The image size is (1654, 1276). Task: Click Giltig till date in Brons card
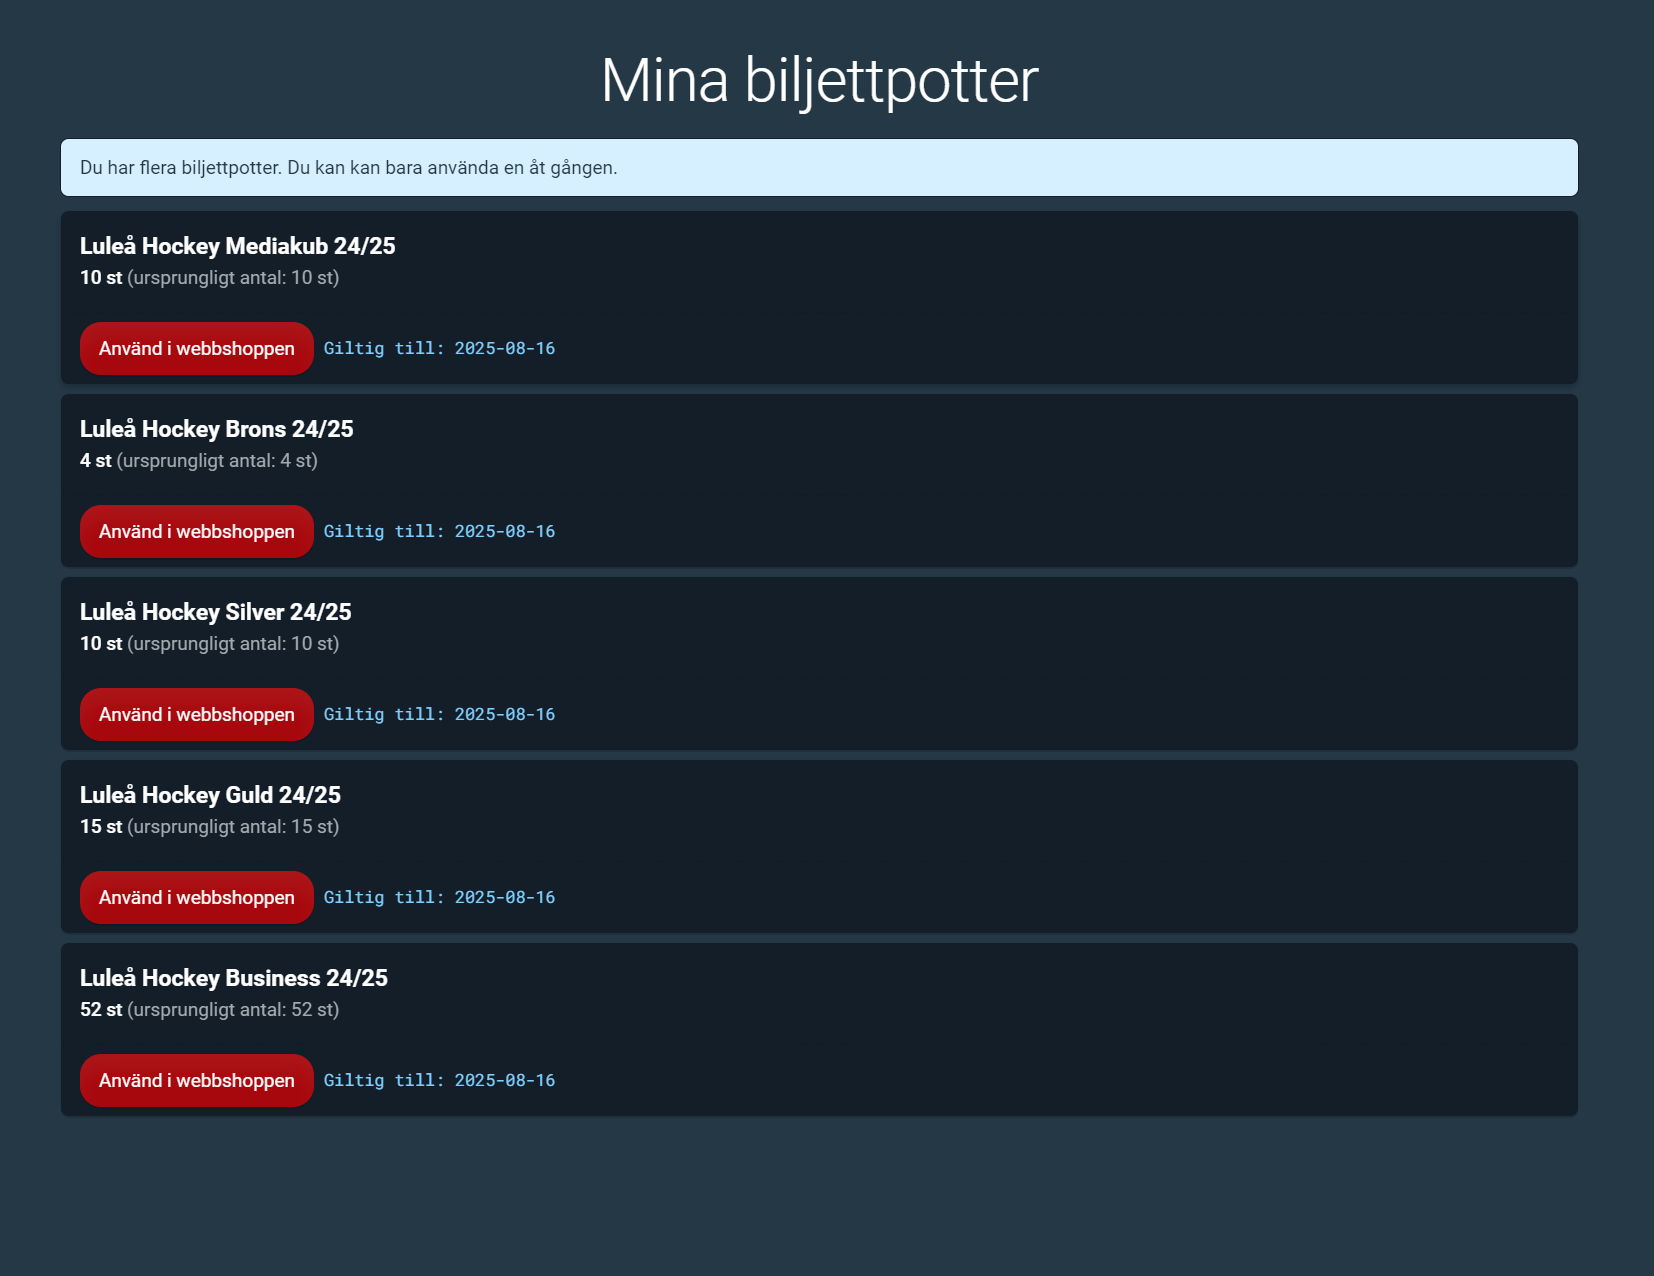point(440,531)
